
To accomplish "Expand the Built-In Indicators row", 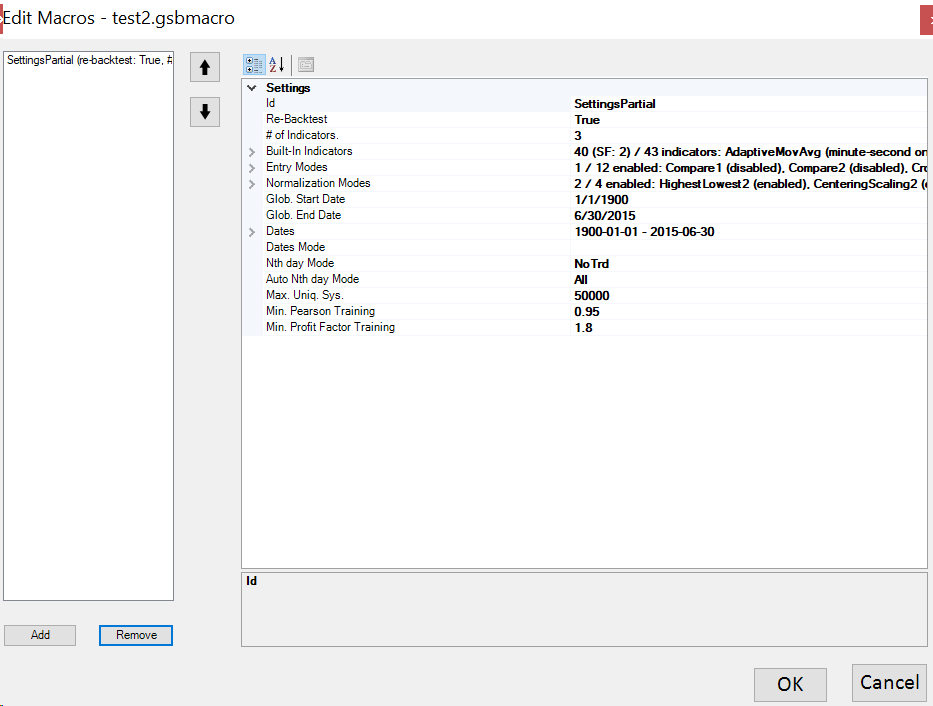I will (x=252, y=152).
